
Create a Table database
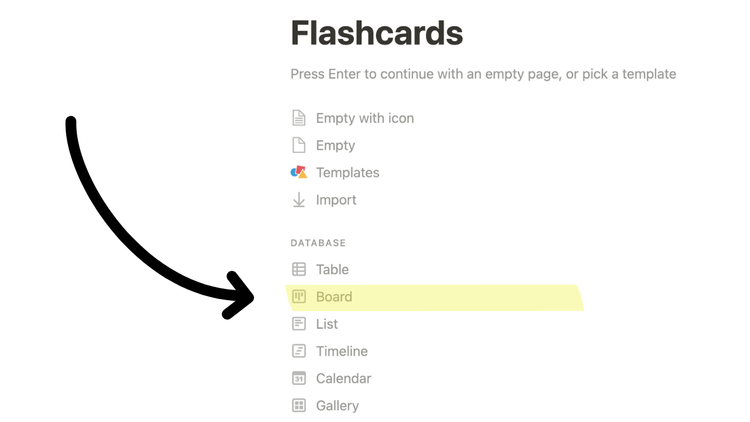[332, 269]
